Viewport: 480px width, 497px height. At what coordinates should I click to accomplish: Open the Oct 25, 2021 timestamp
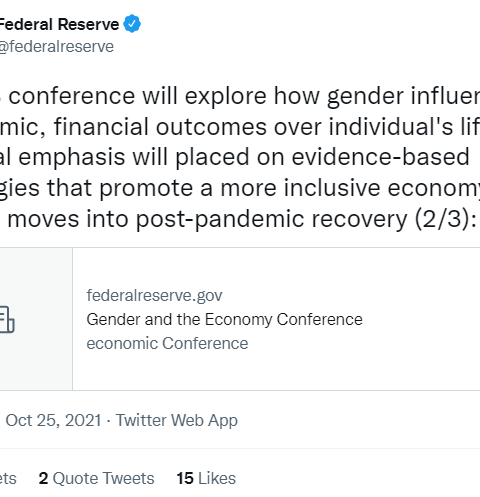point(53,420)
